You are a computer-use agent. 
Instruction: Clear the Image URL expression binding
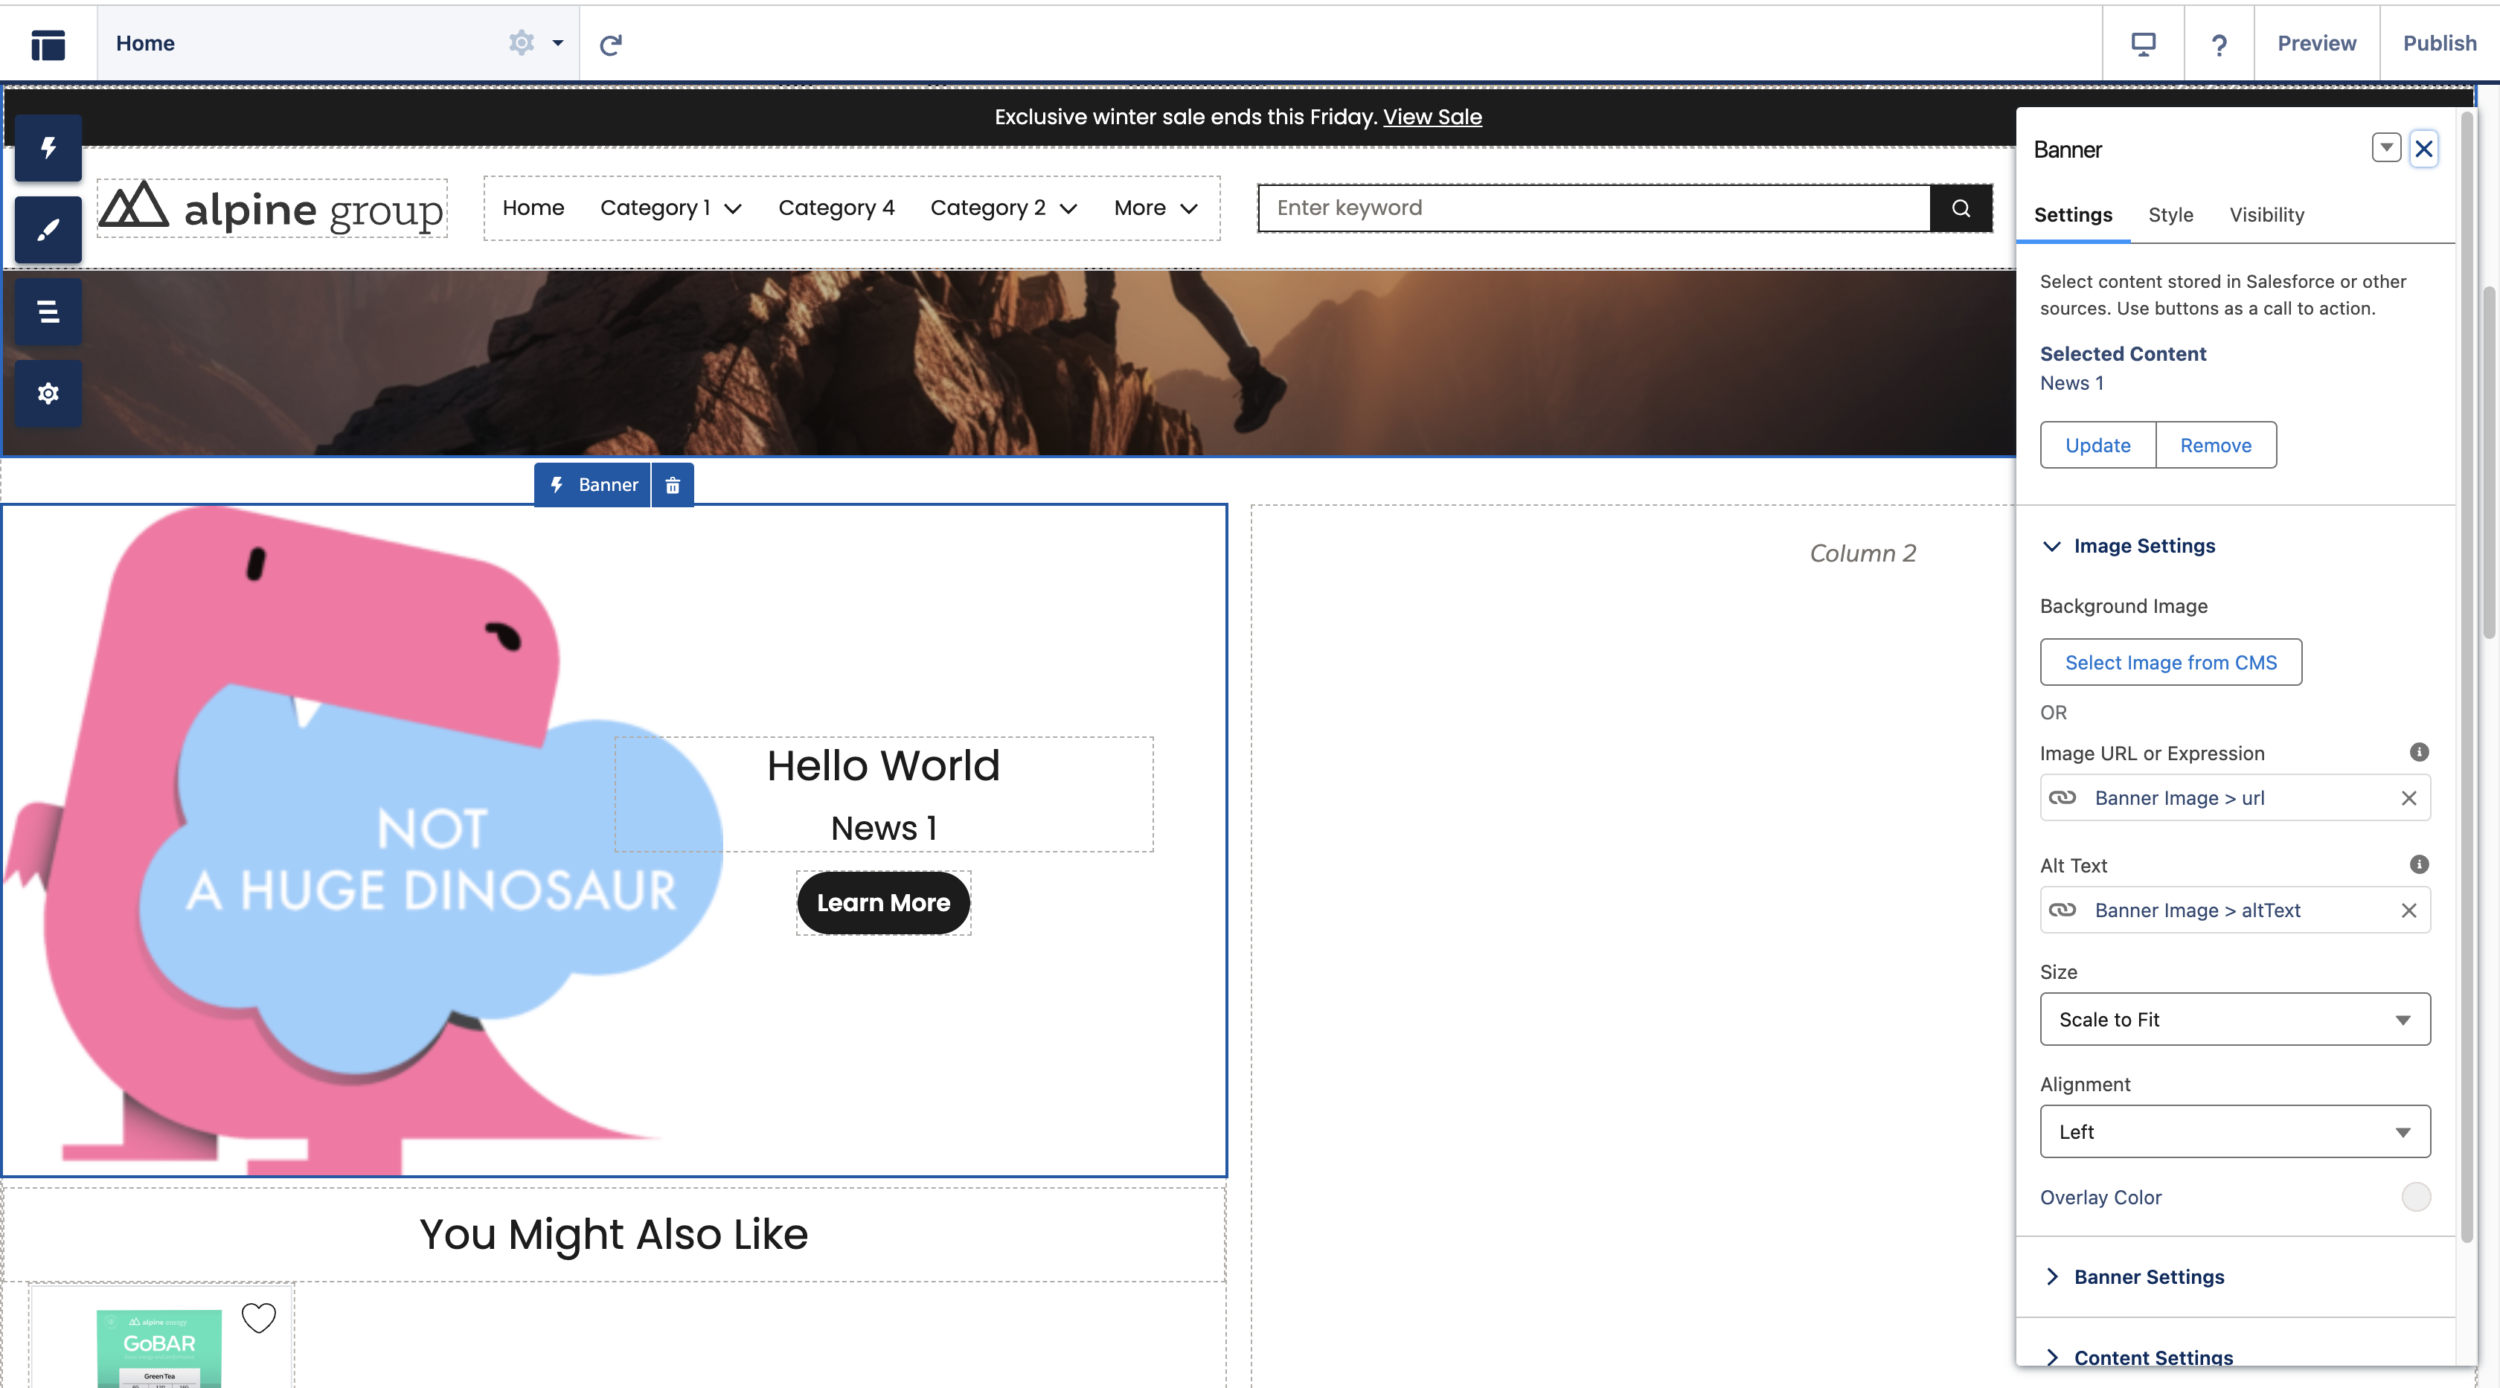click(2409, 798)
